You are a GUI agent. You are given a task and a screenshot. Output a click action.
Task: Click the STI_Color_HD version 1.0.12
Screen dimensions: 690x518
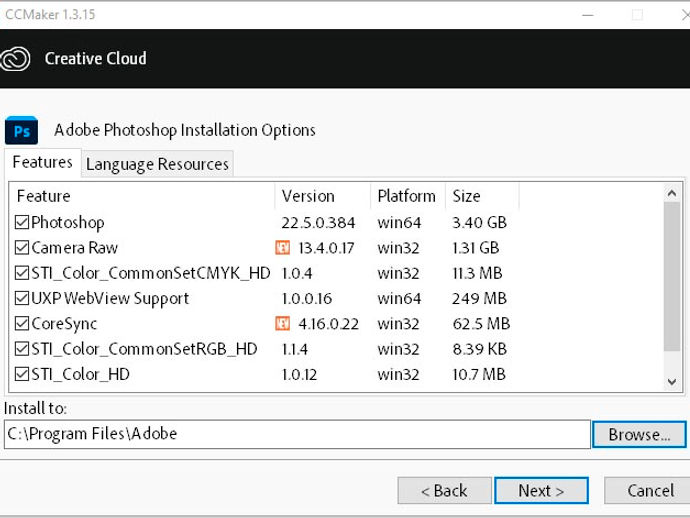[x=299, y=375]
